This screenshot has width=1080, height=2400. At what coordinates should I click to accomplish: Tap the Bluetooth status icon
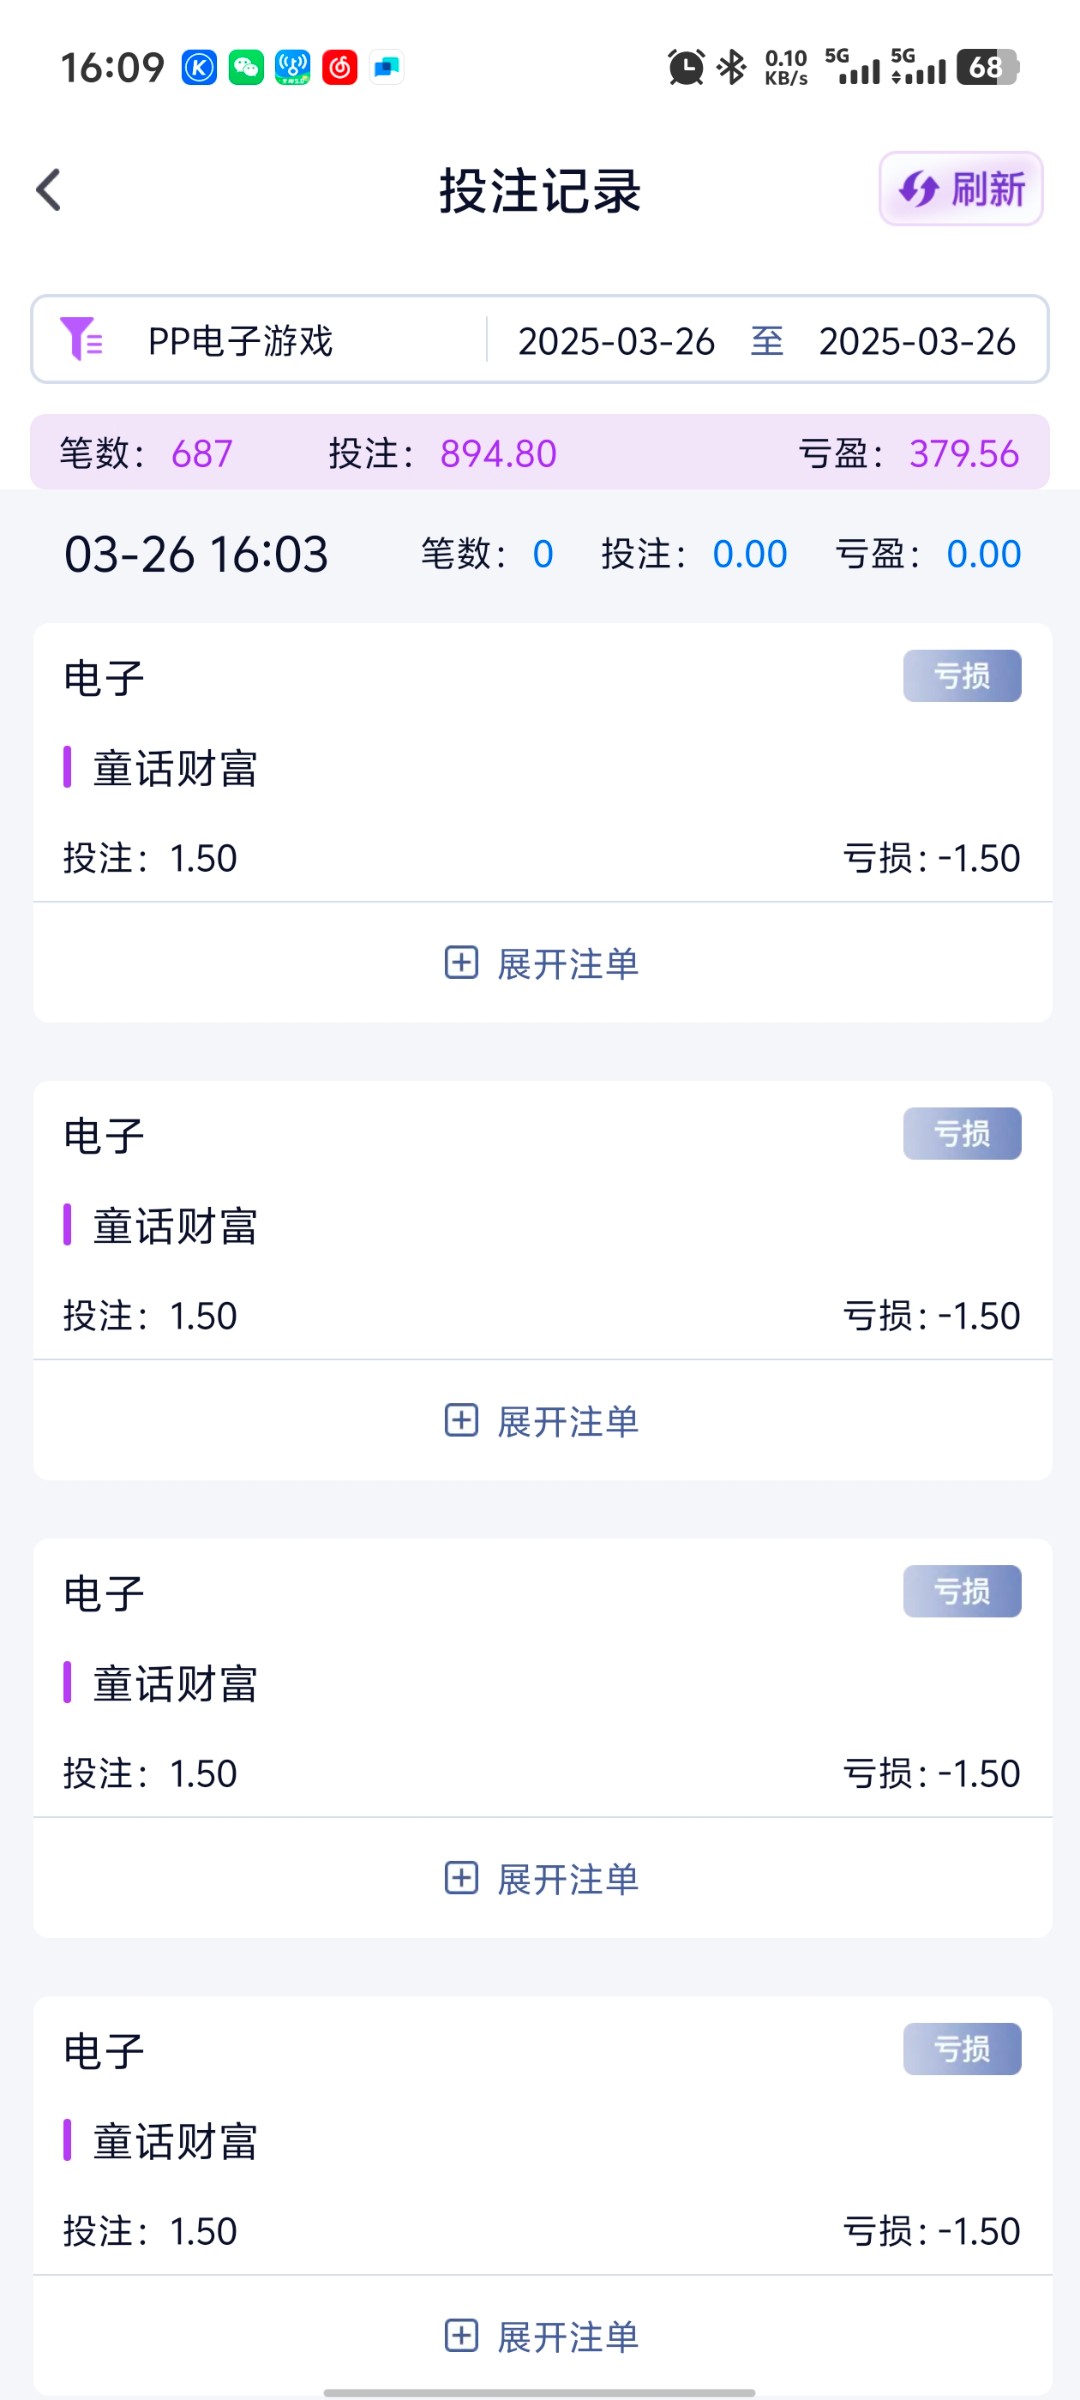733,67
